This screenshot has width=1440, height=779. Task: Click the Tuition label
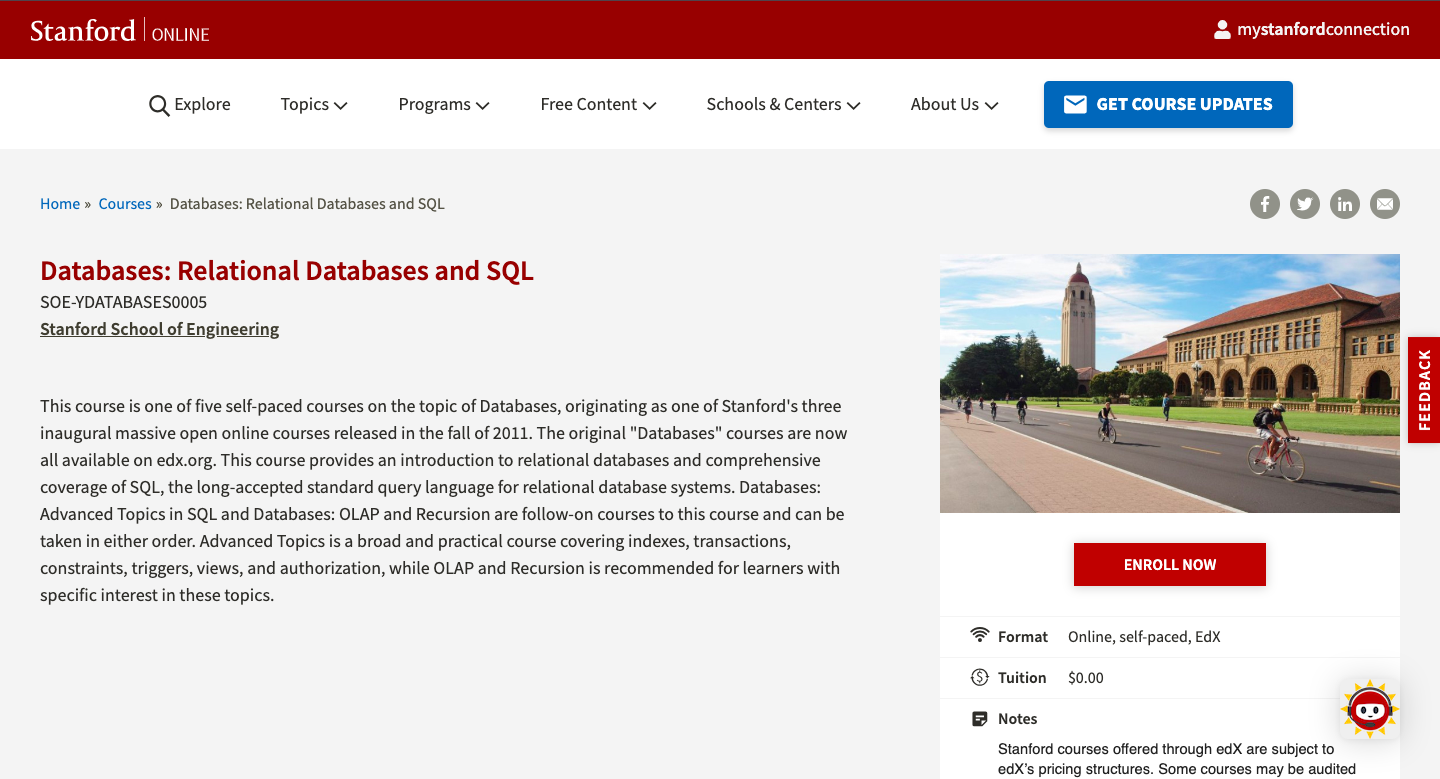(1022, 678)
